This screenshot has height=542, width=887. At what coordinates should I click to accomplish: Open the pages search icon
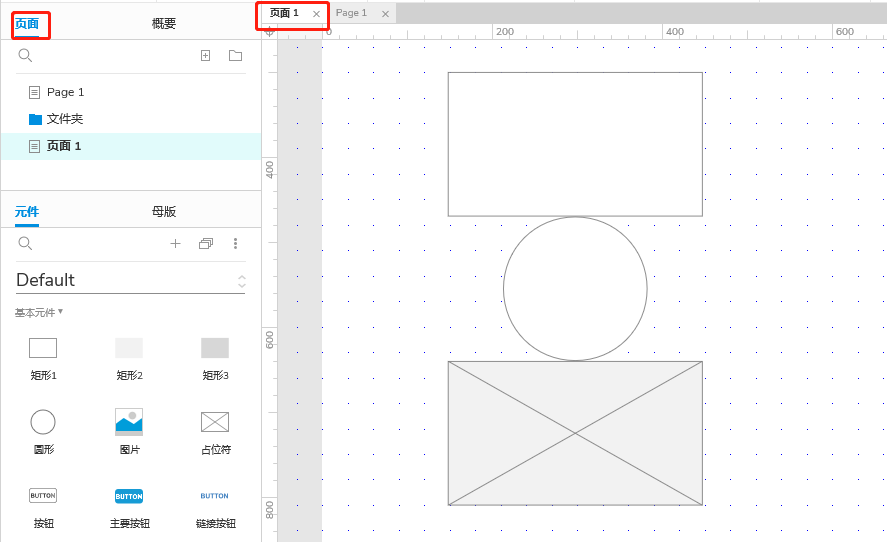[25, 55]
